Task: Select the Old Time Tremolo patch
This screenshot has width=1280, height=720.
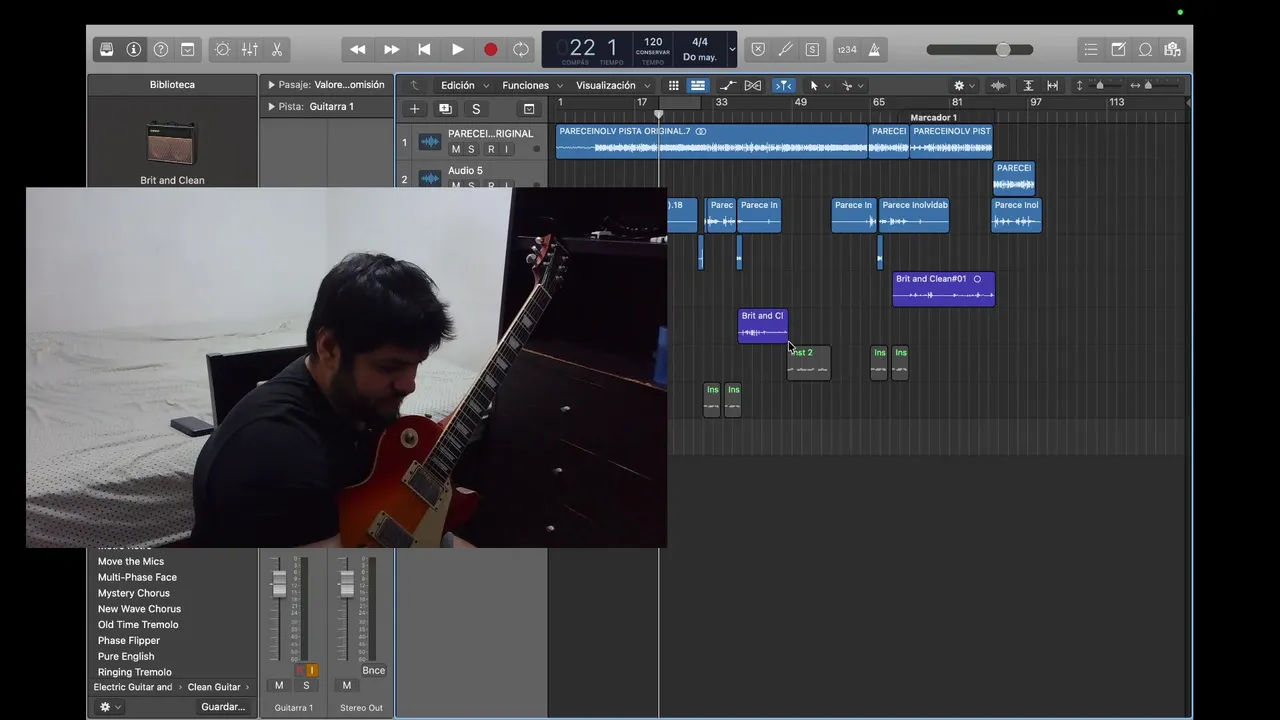Action: click(x=138, y=625)
